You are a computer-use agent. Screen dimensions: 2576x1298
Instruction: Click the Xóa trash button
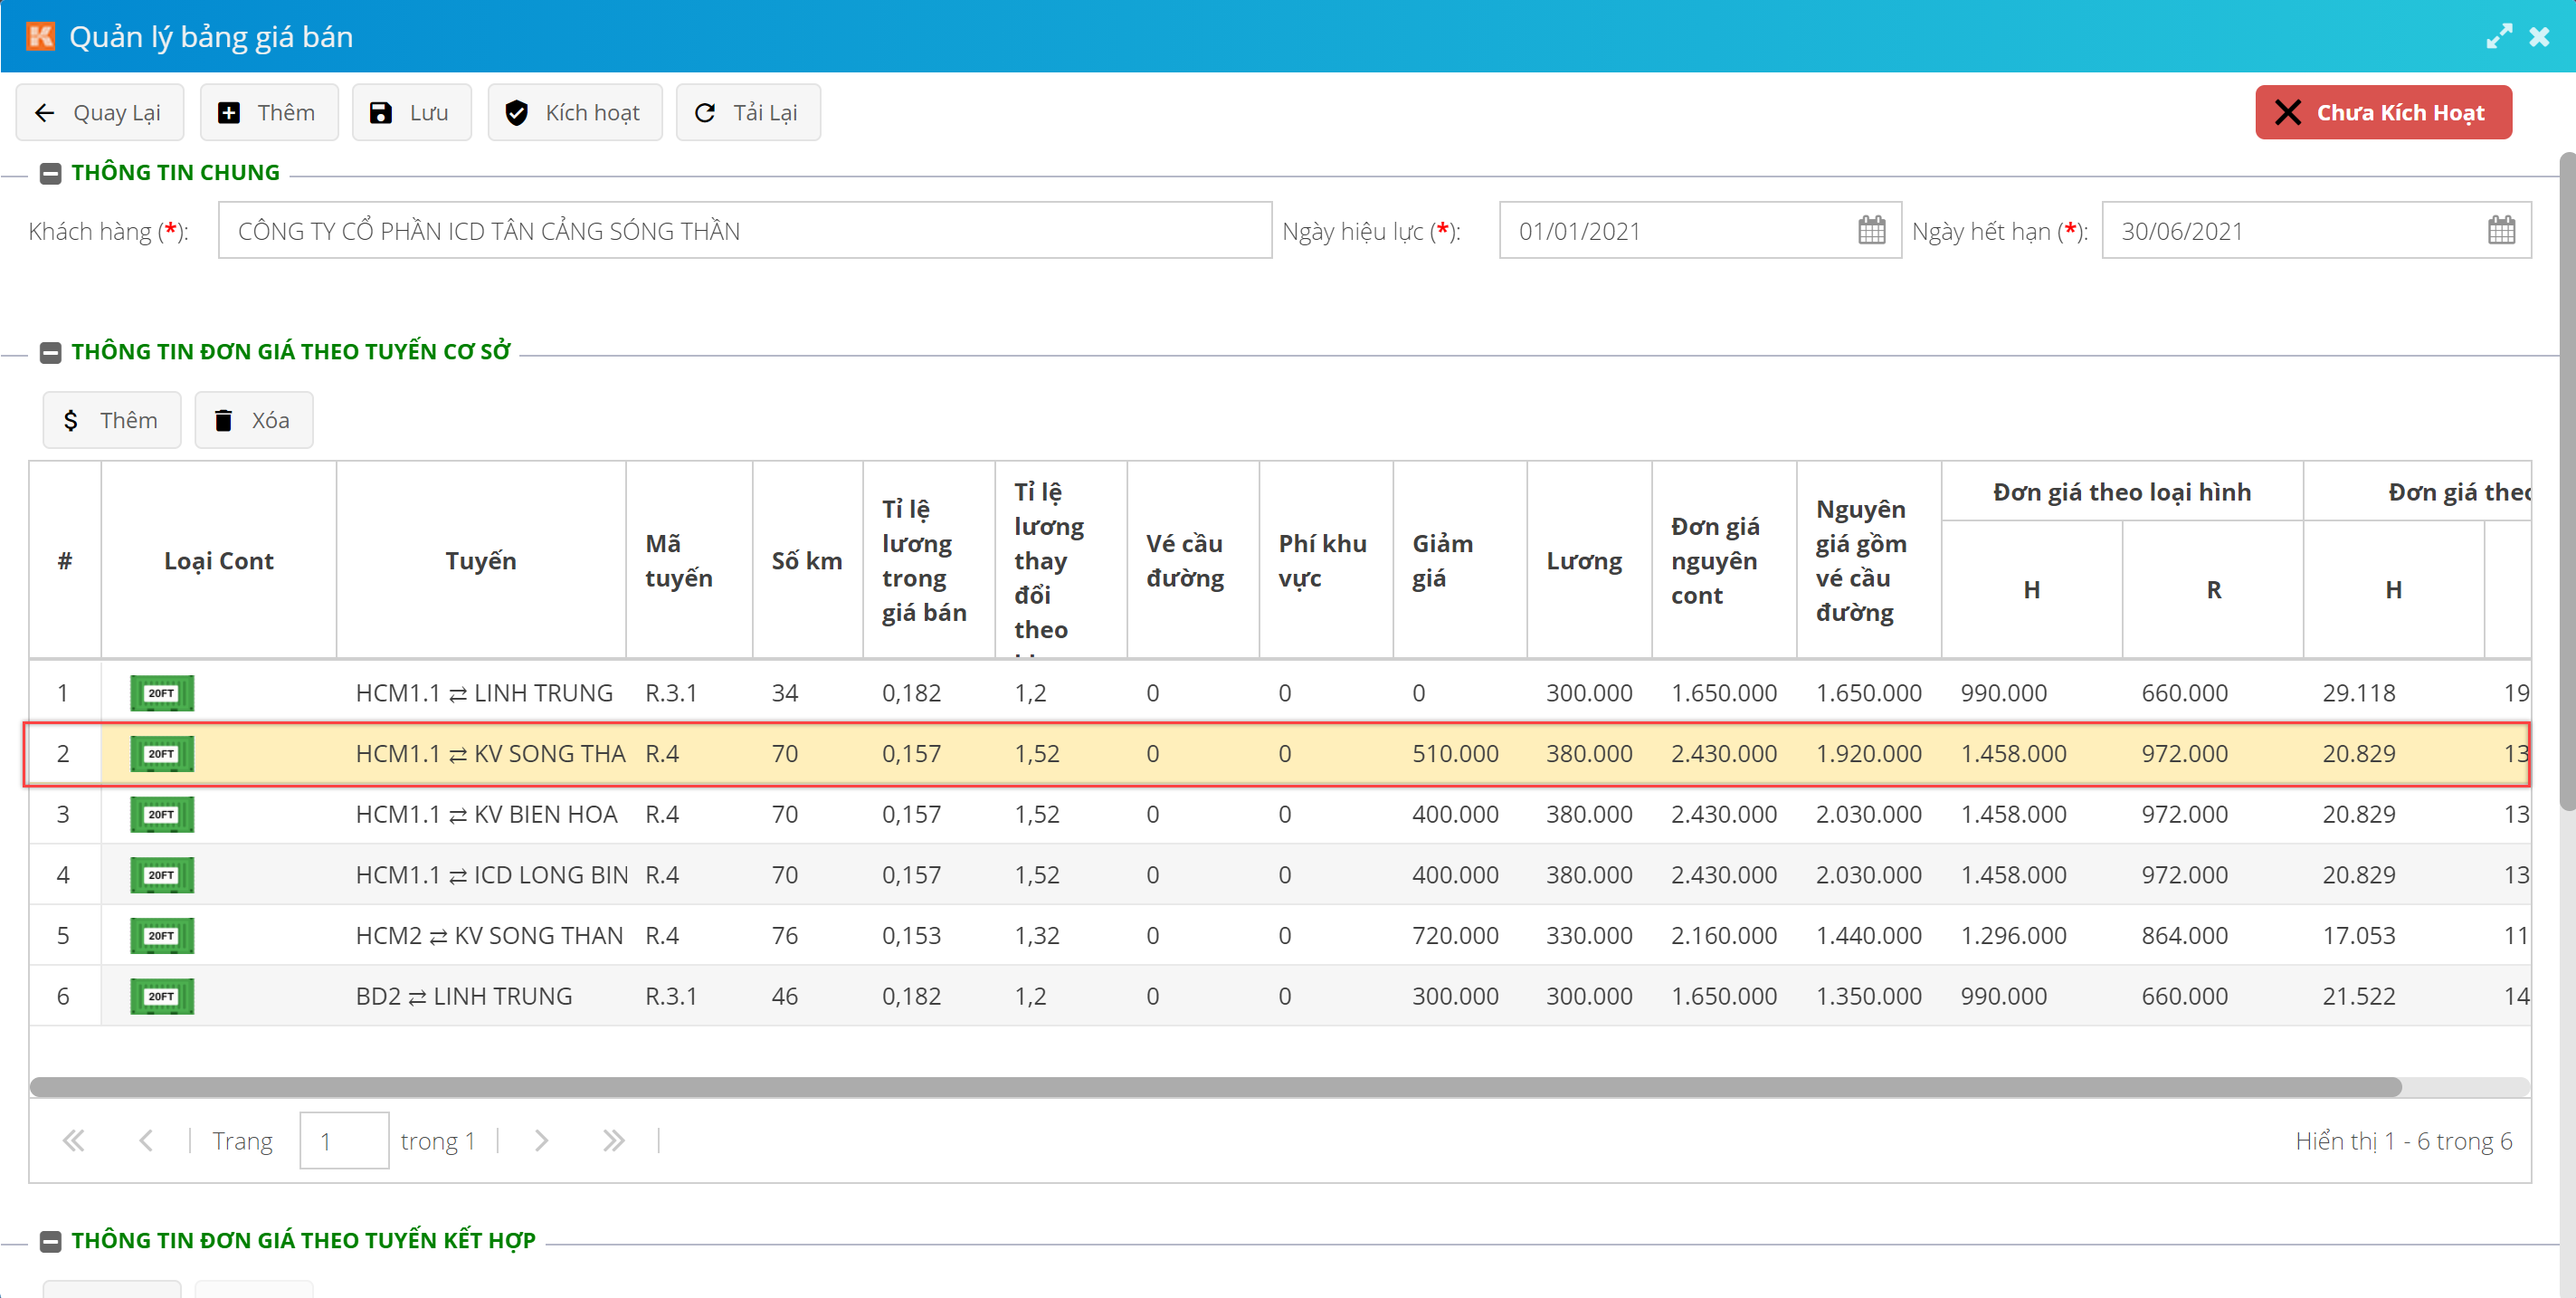point(253,420)
